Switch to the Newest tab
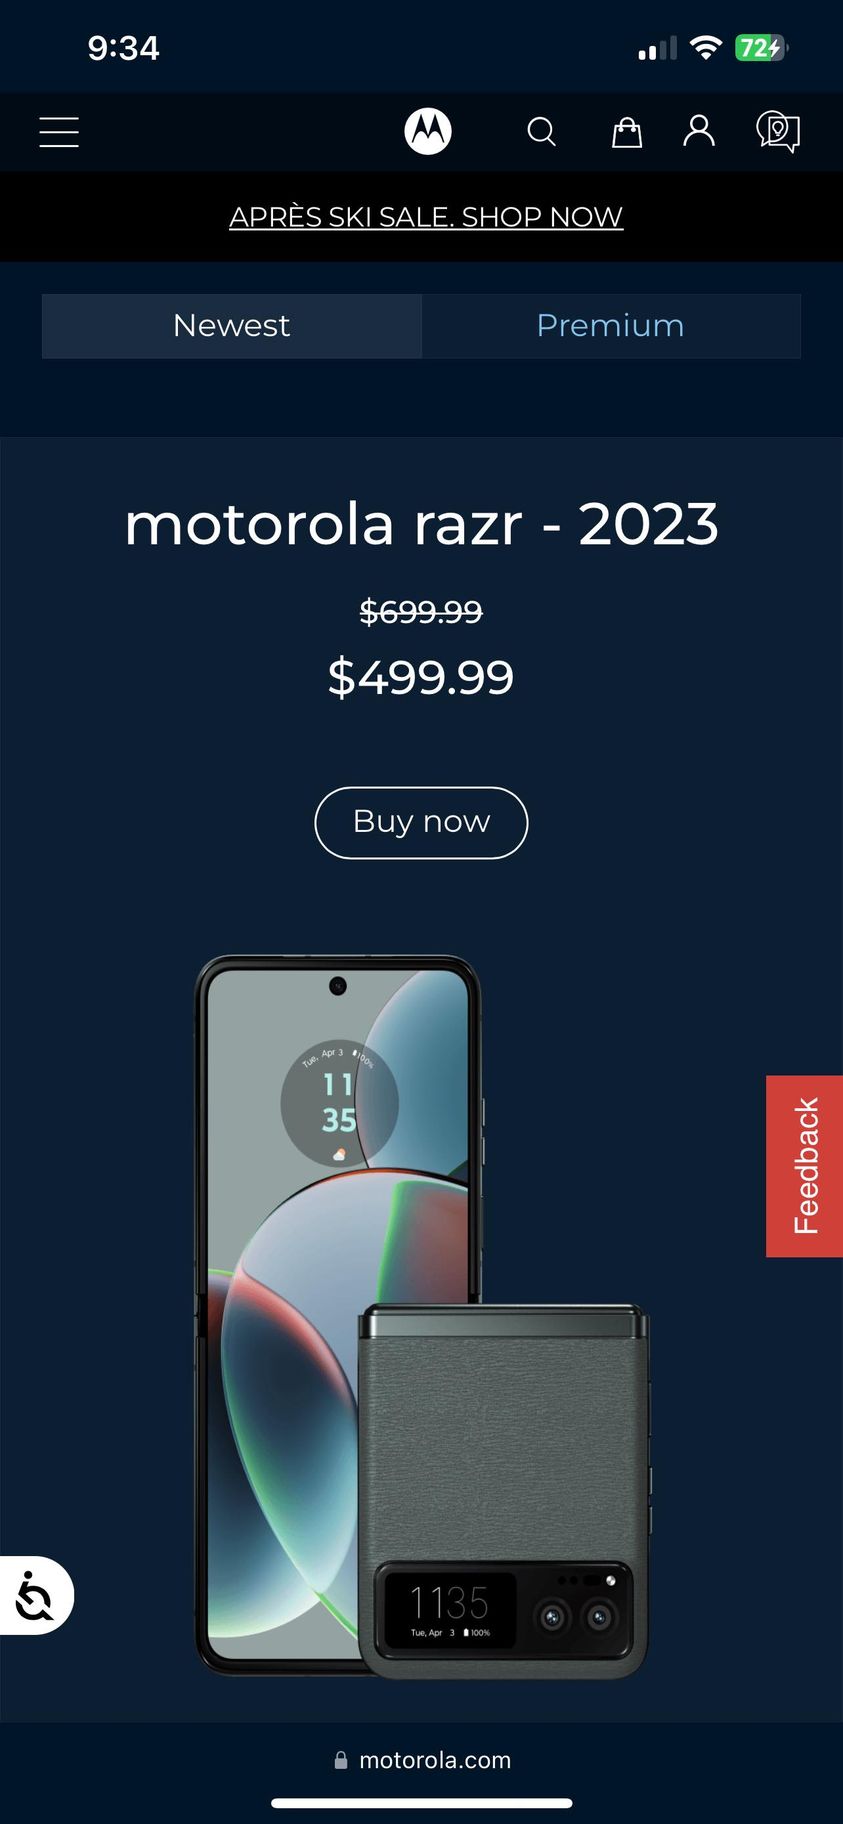 [x=232, y=326]
